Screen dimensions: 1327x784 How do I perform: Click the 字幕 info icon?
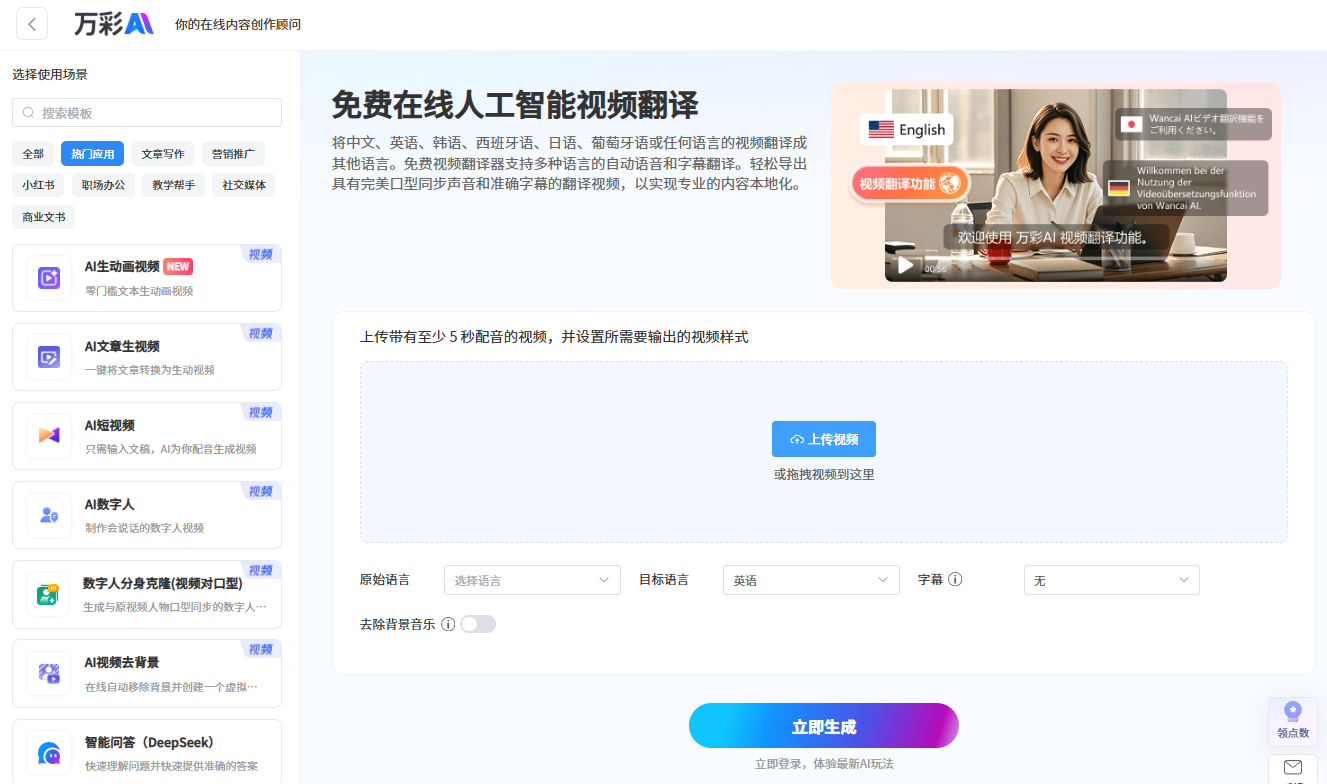point(955,579)
